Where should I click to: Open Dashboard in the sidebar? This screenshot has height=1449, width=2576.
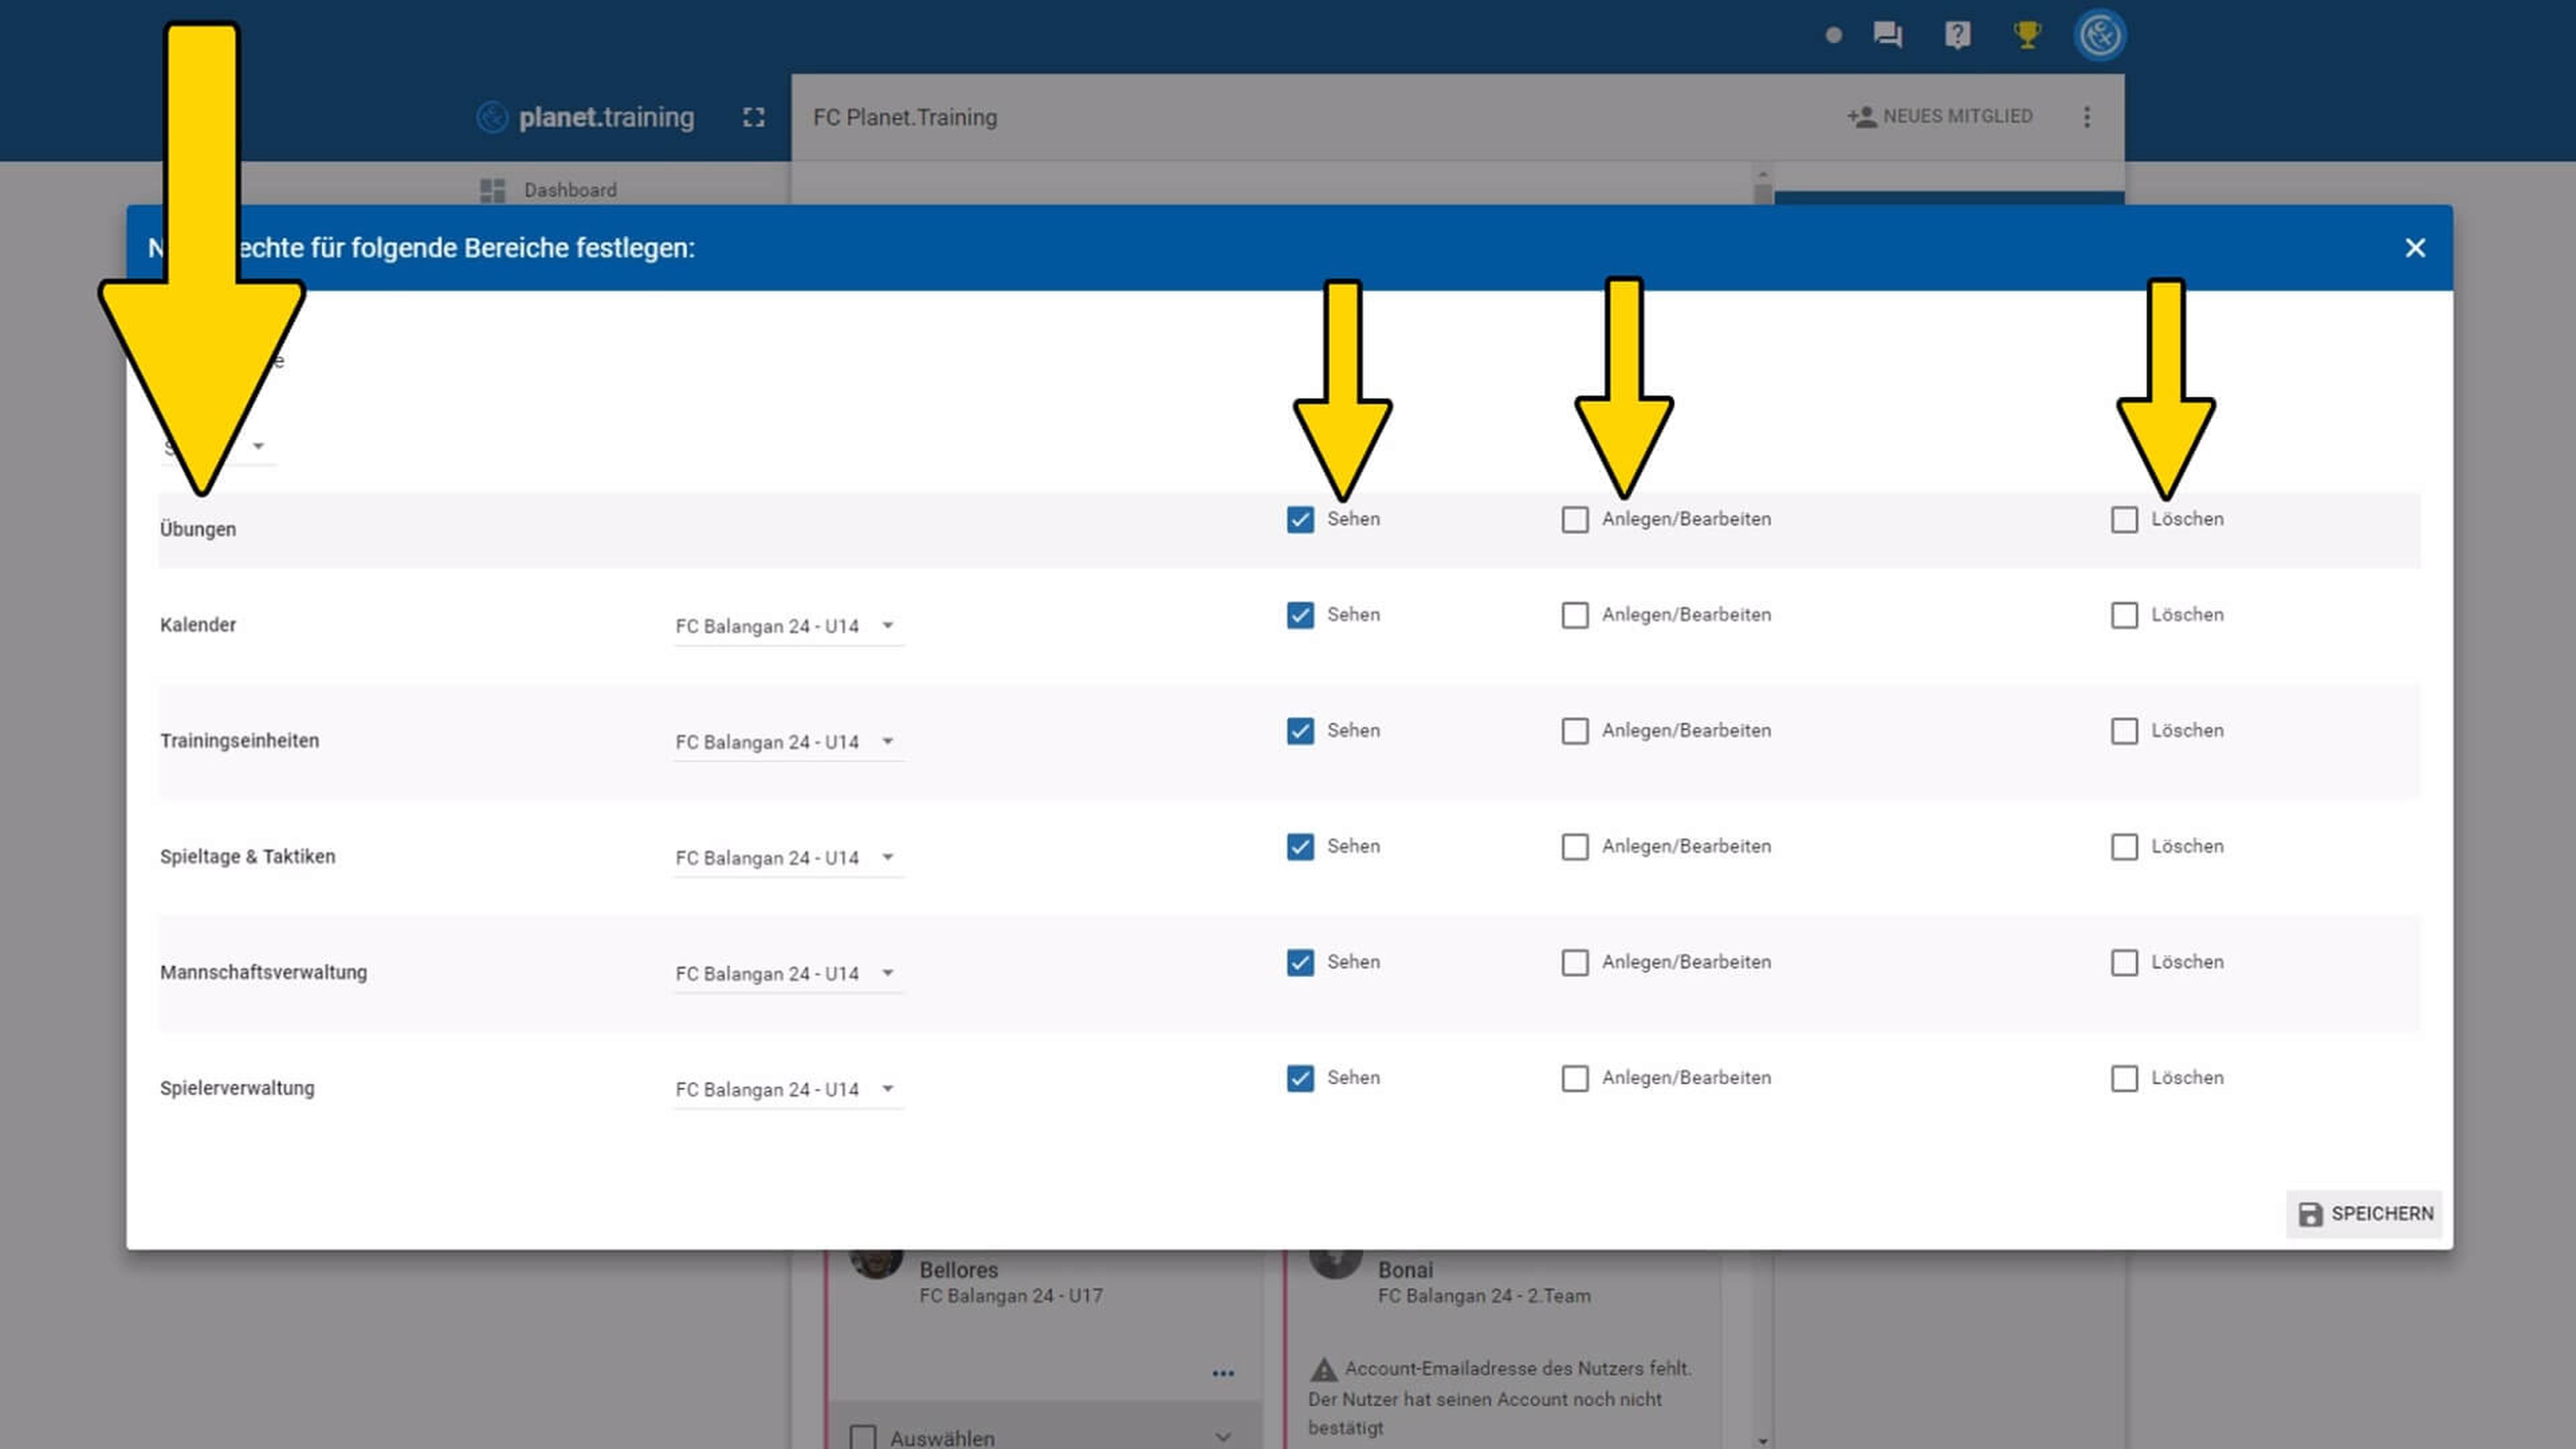(569, 190)
